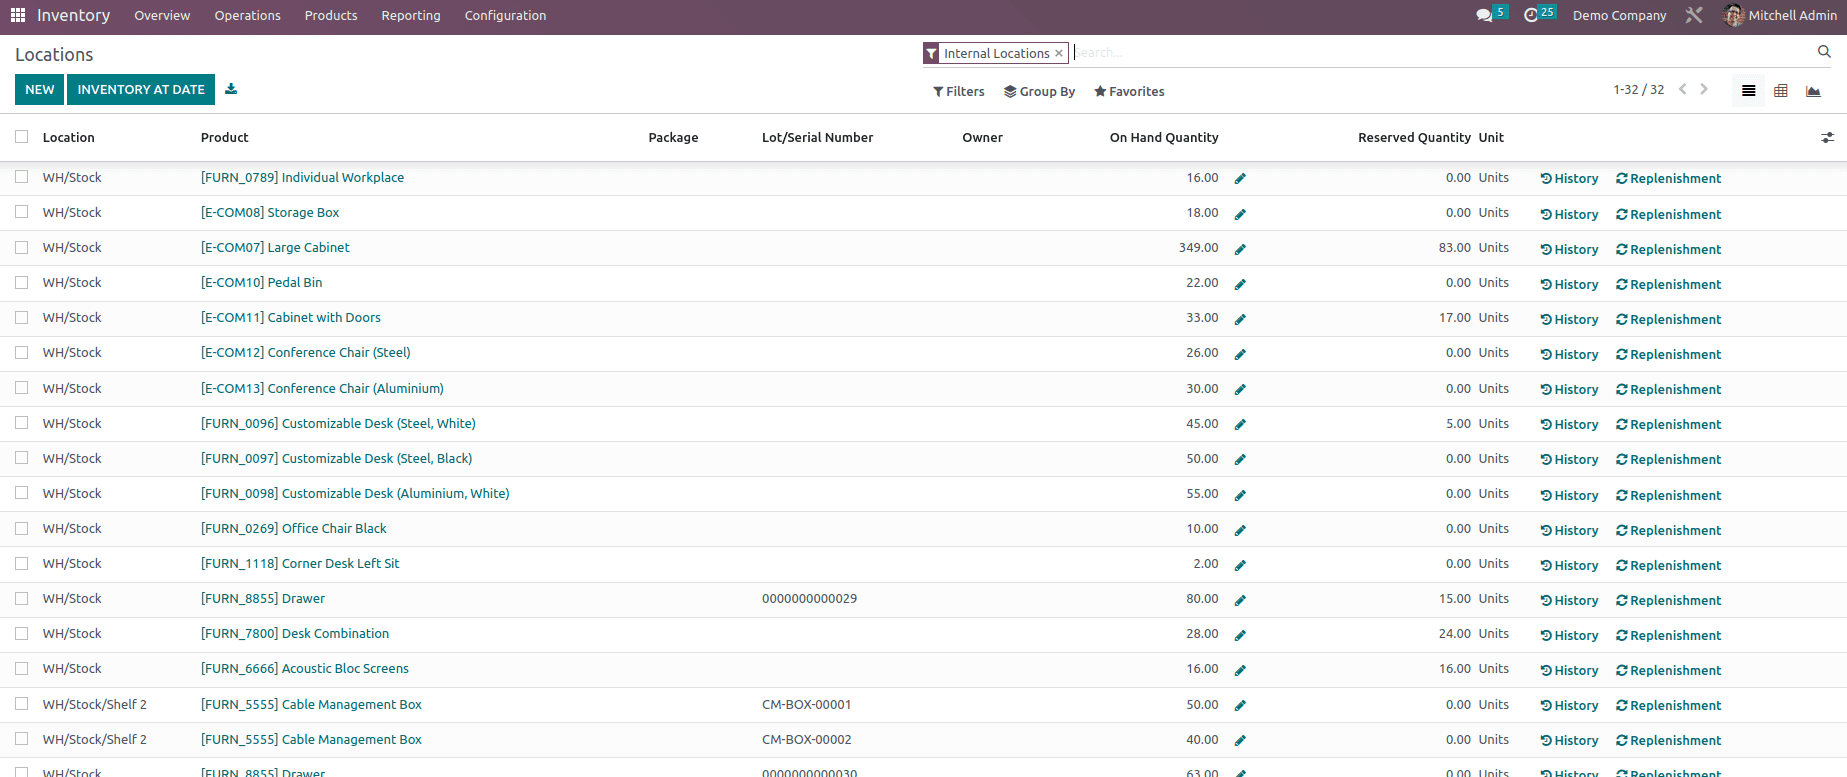Open History for the Drawer row
Viewport: 1847px width, 777px height.
click(1569, 600)
